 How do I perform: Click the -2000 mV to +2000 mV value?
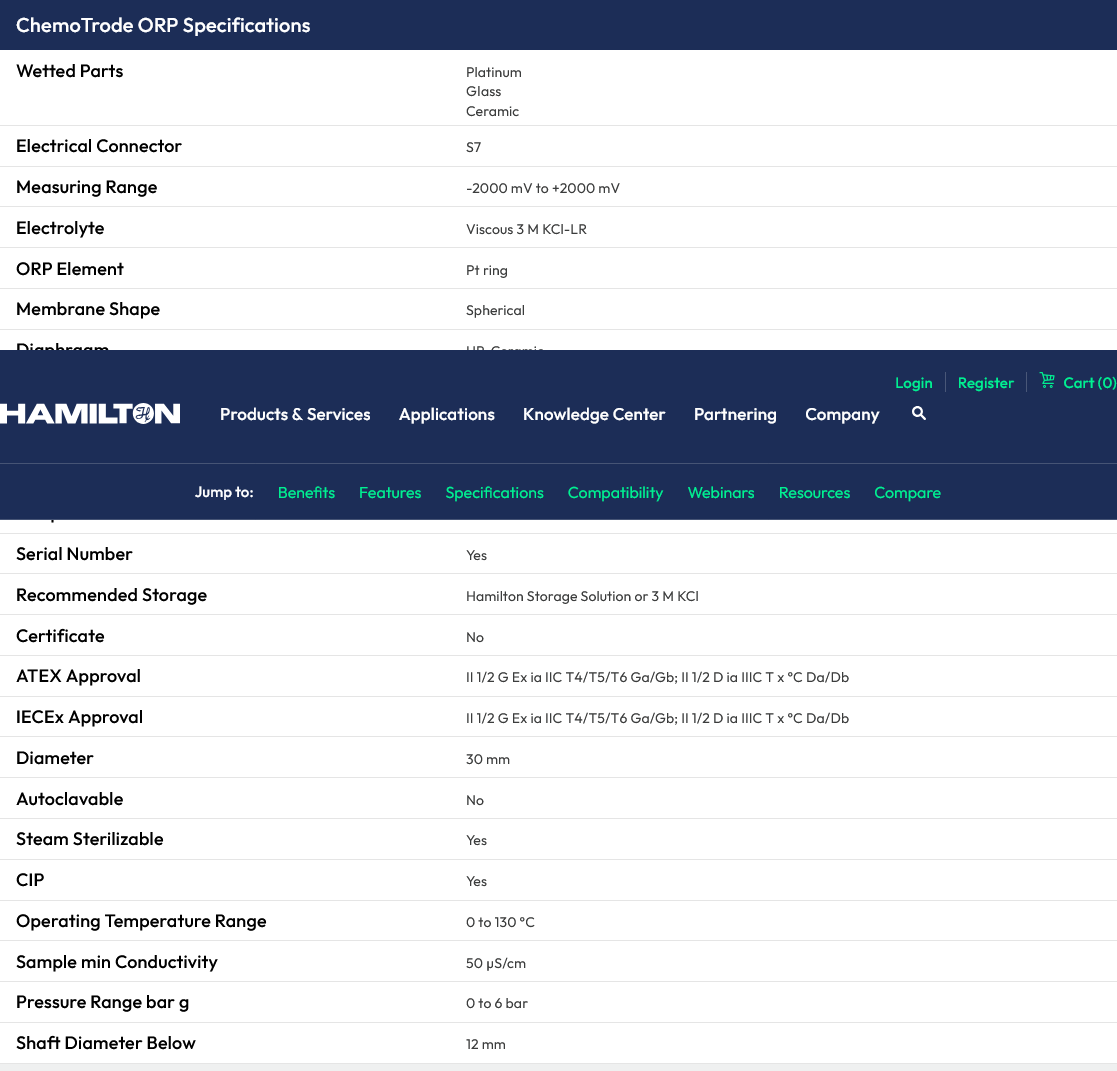point(543,188)
